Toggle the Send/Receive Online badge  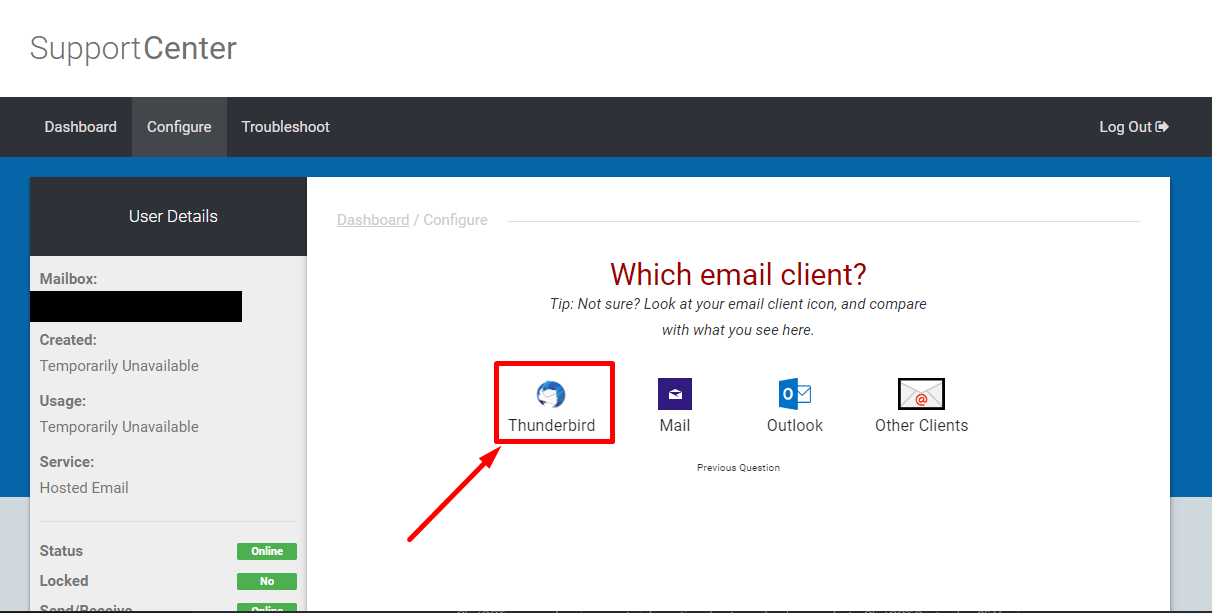(266, 607)
